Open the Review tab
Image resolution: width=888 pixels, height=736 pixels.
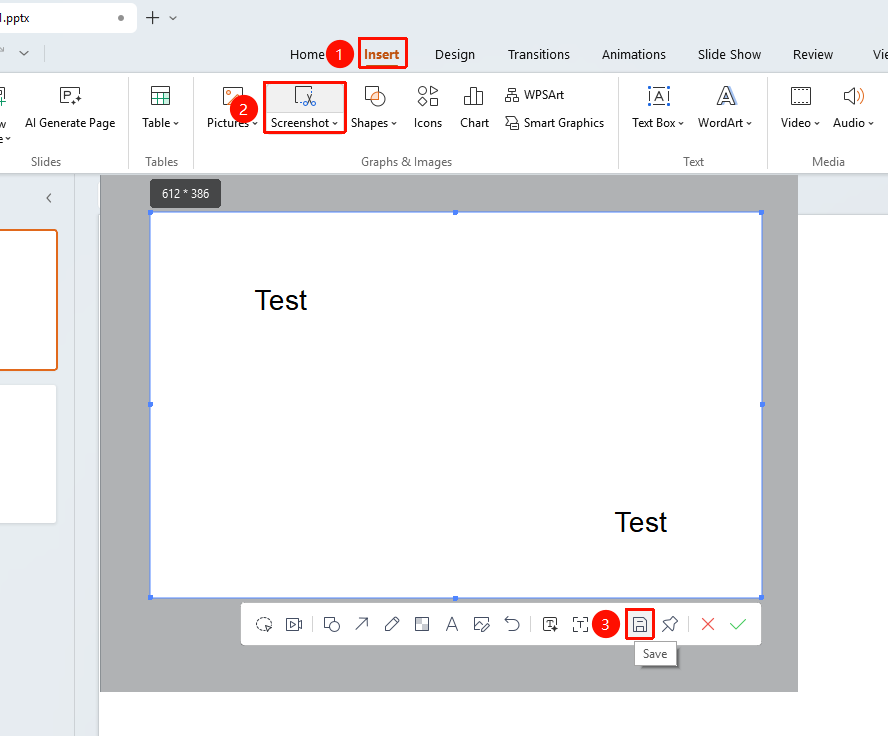click(x=813, y=54)
